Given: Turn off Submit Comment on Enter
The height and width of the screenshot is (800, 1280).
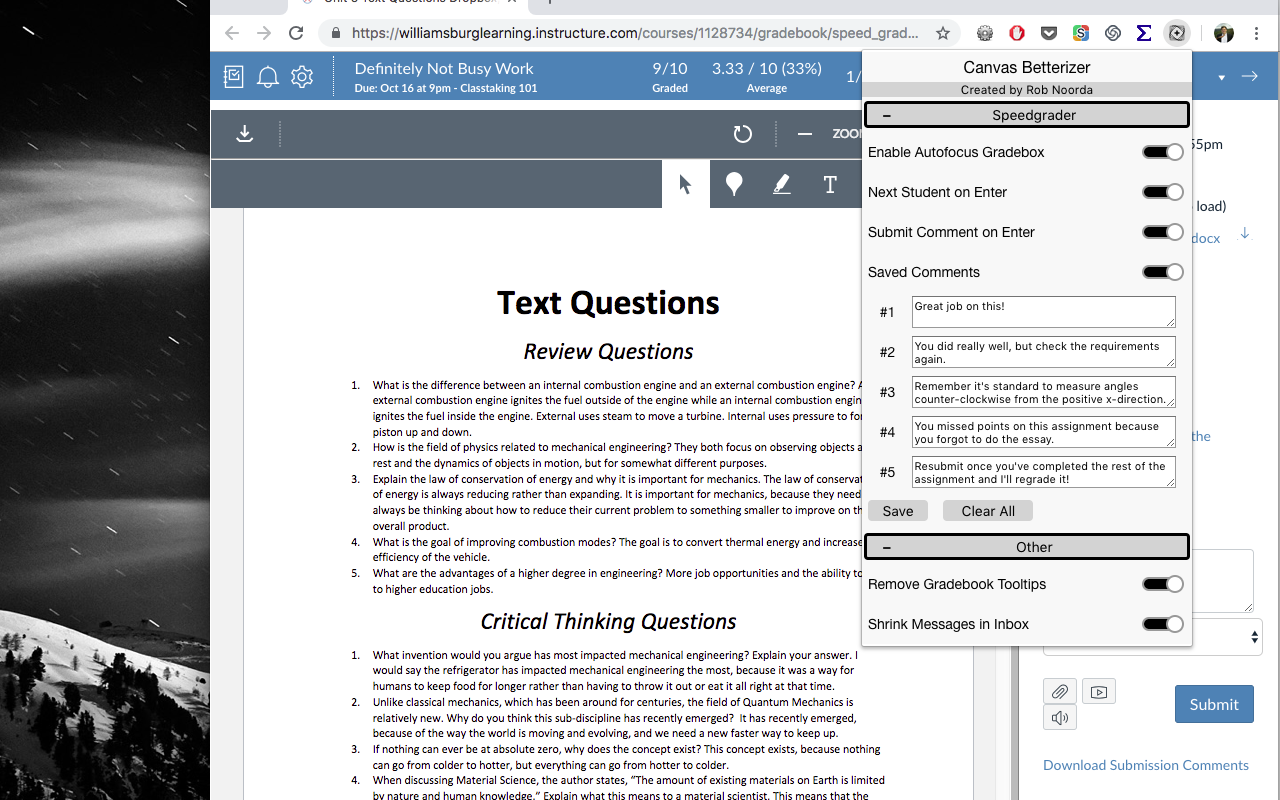Looking at the screenshot, I should click(1162, 232).
